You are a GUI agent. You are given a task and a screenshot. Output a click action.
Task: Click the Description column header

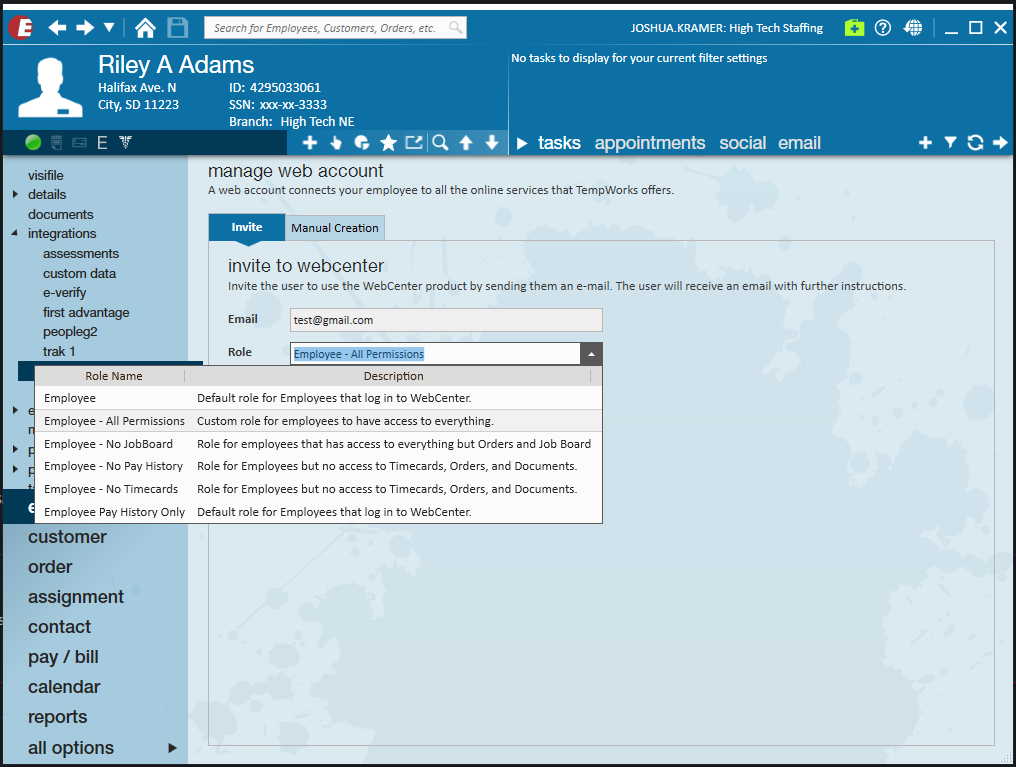393,376
